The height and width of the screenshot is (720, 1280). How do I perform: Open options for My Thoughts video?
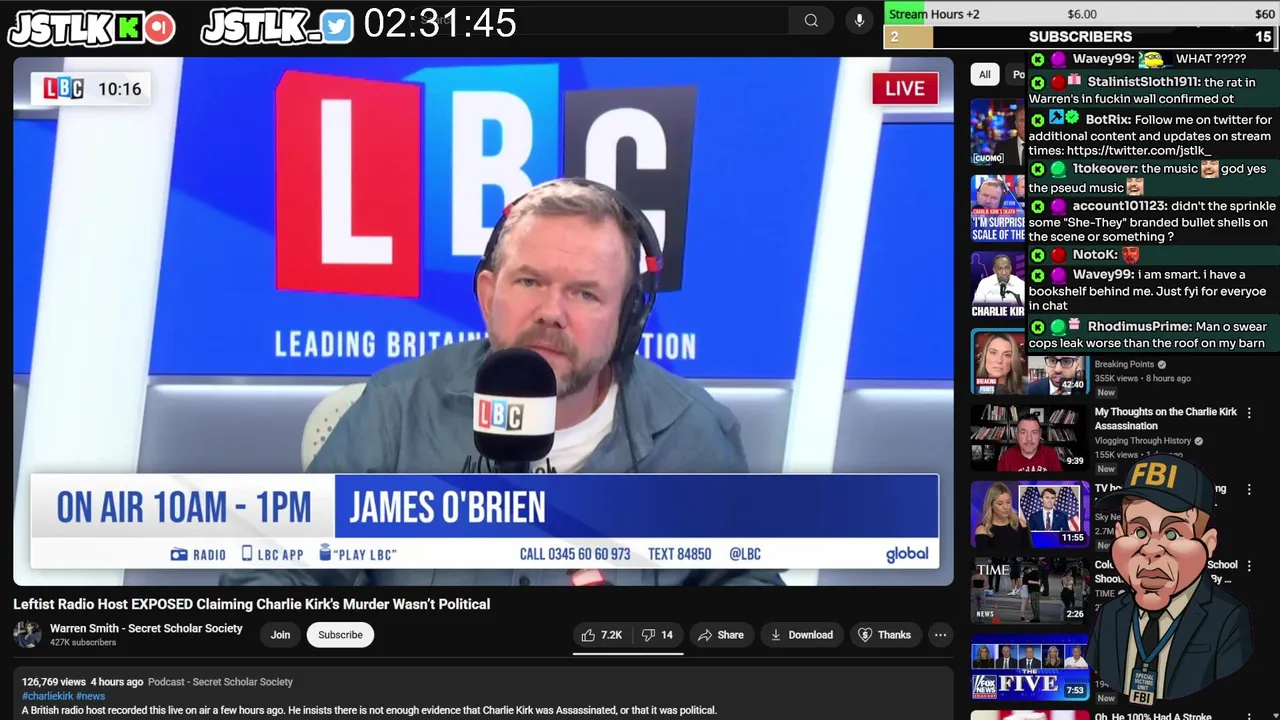pyautogui.click(x=1248, y=413)
